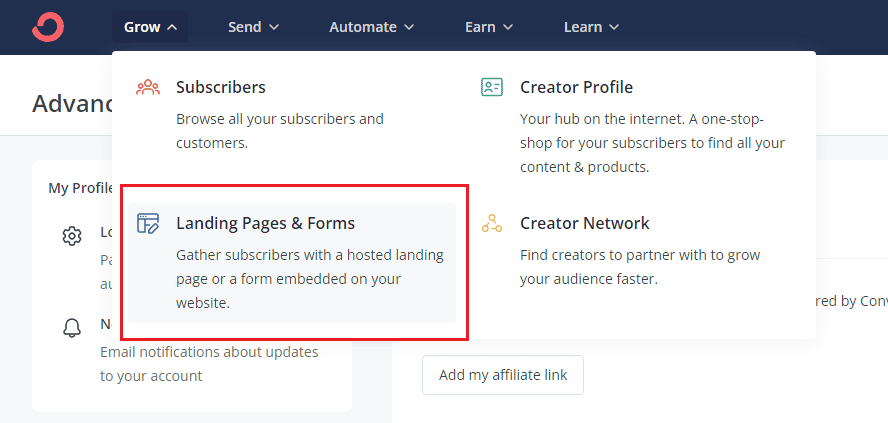Click the Add my affiliate link button
The image size is (888, 423).
(x=503, y=375)
